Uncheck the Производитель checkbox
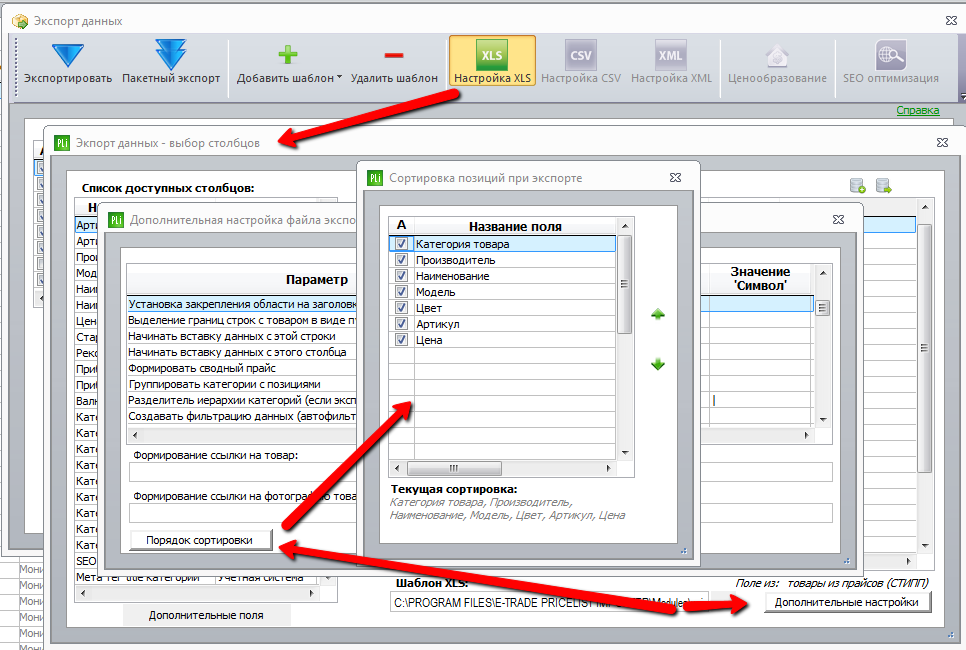This screenshot has height=650, width=966. (401, 260)
